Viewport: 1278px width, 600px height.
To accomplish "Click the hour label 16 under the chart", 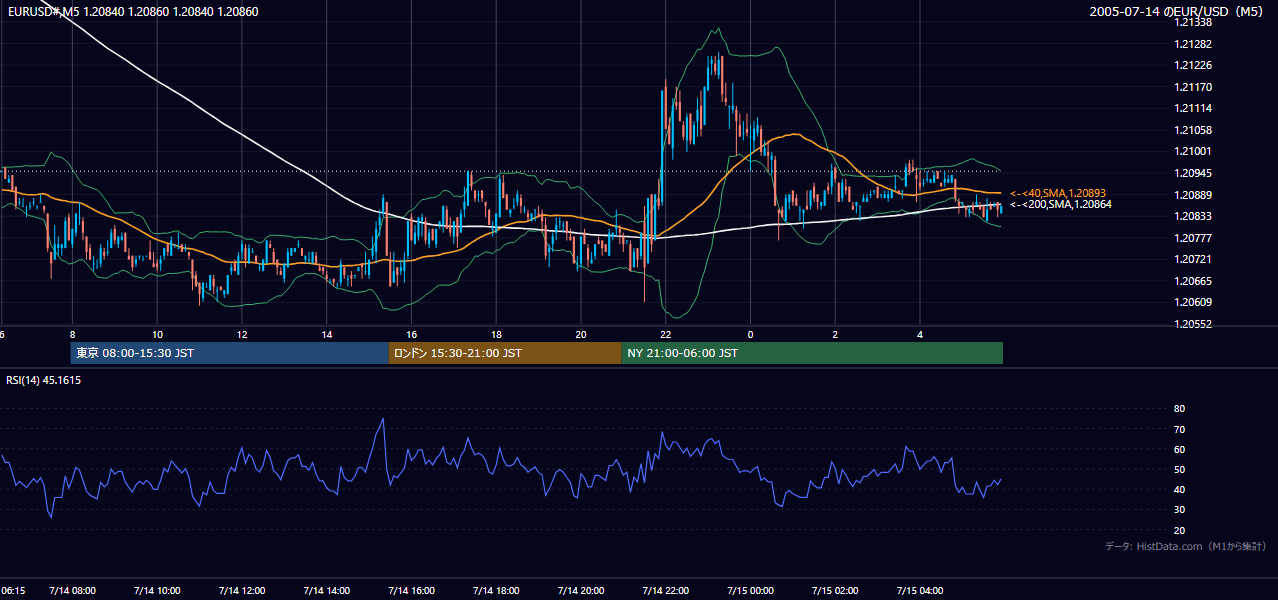I will (x=411, y=335).
